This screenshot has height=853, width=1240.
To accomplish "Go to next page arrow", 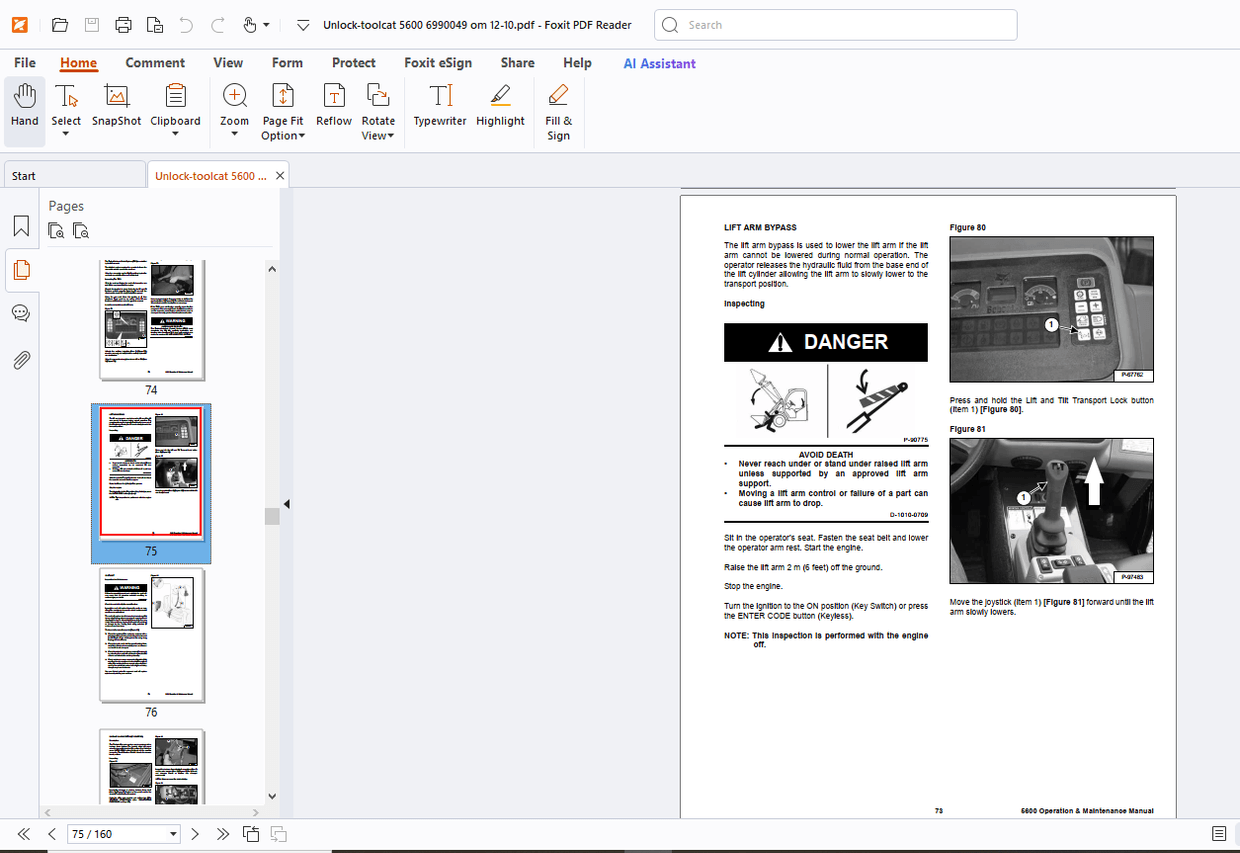I will [x=195, y=834].
